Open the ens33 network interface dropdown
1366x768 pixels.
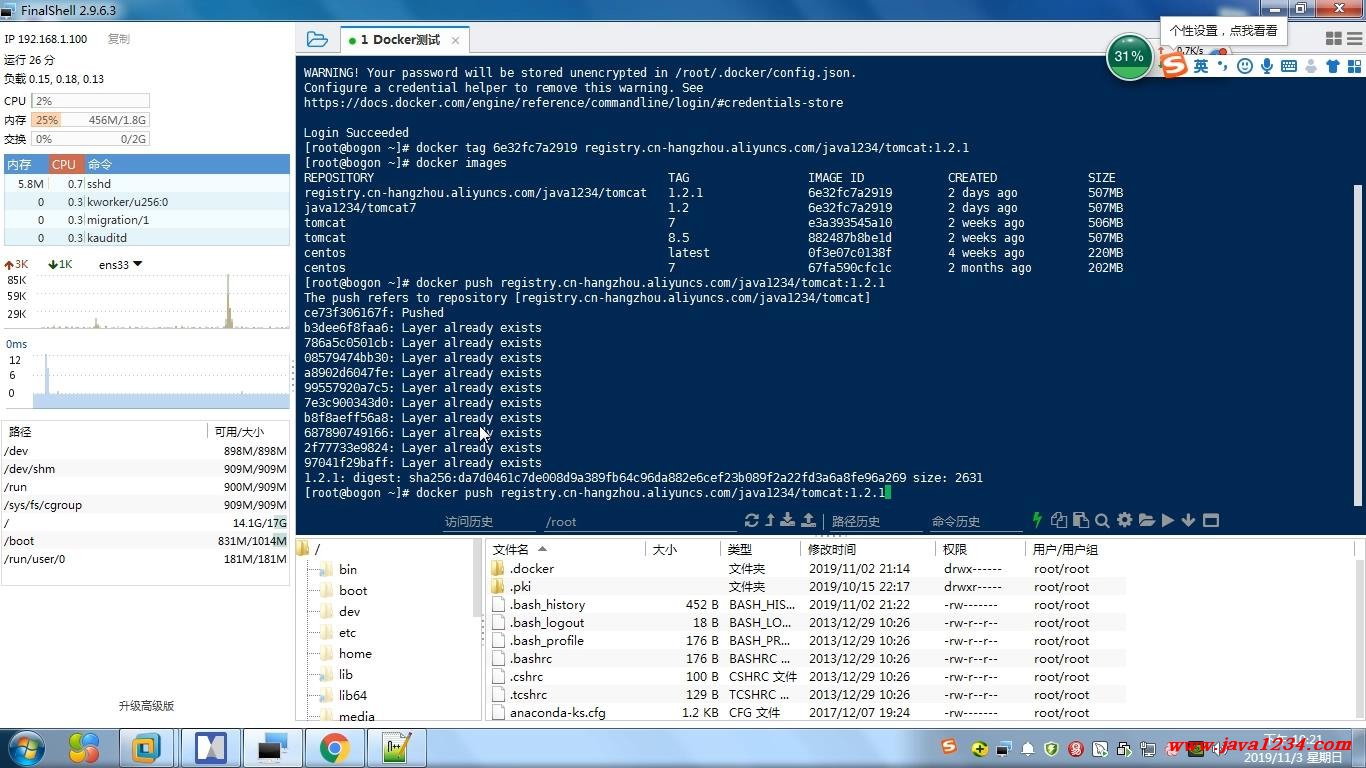pos(121,264)
